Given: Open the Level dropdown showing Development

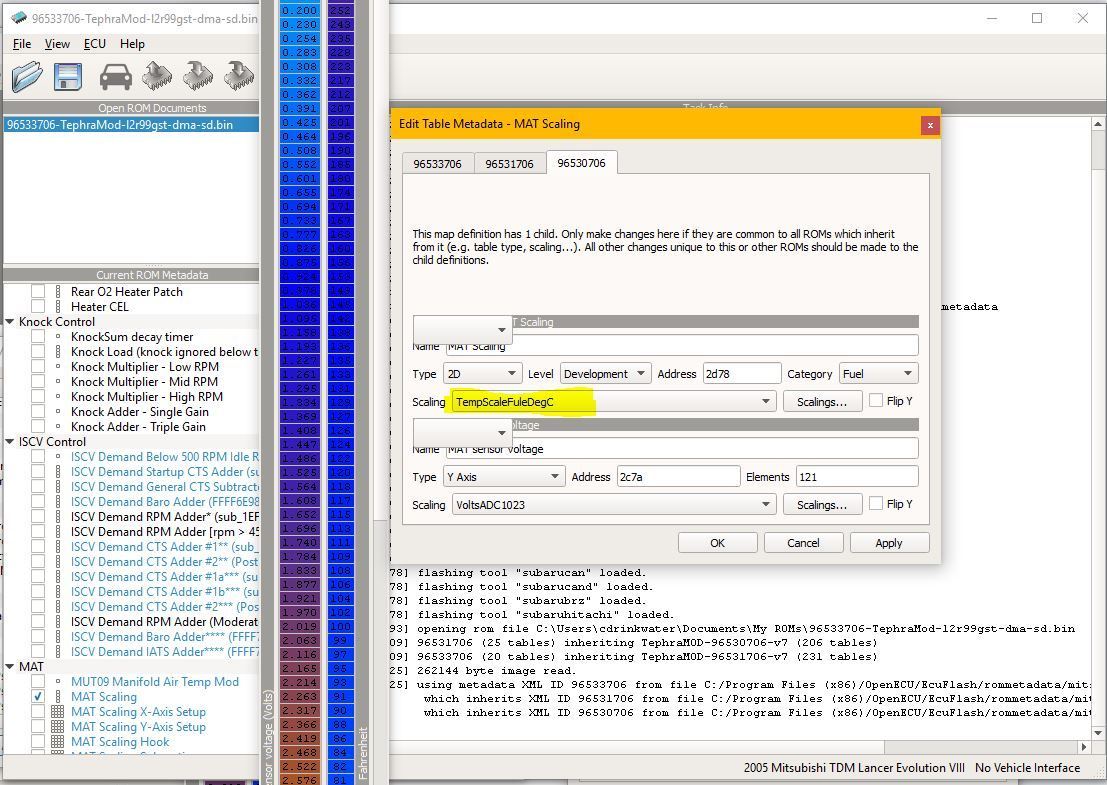Looking at the screenshot, I should point(605,374).
